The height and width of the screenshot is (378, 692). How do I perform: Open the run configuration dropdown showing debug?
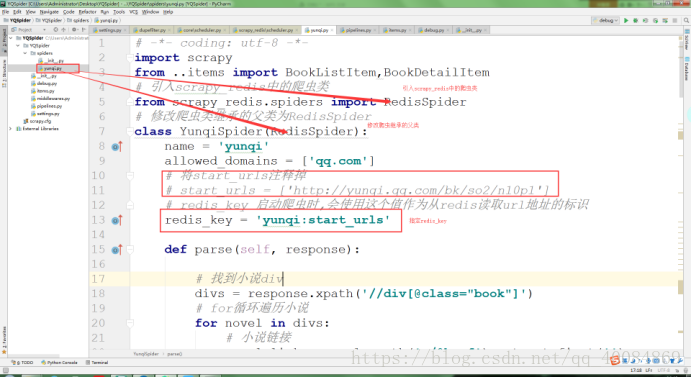pyautogui.click(x=606, y=20)
